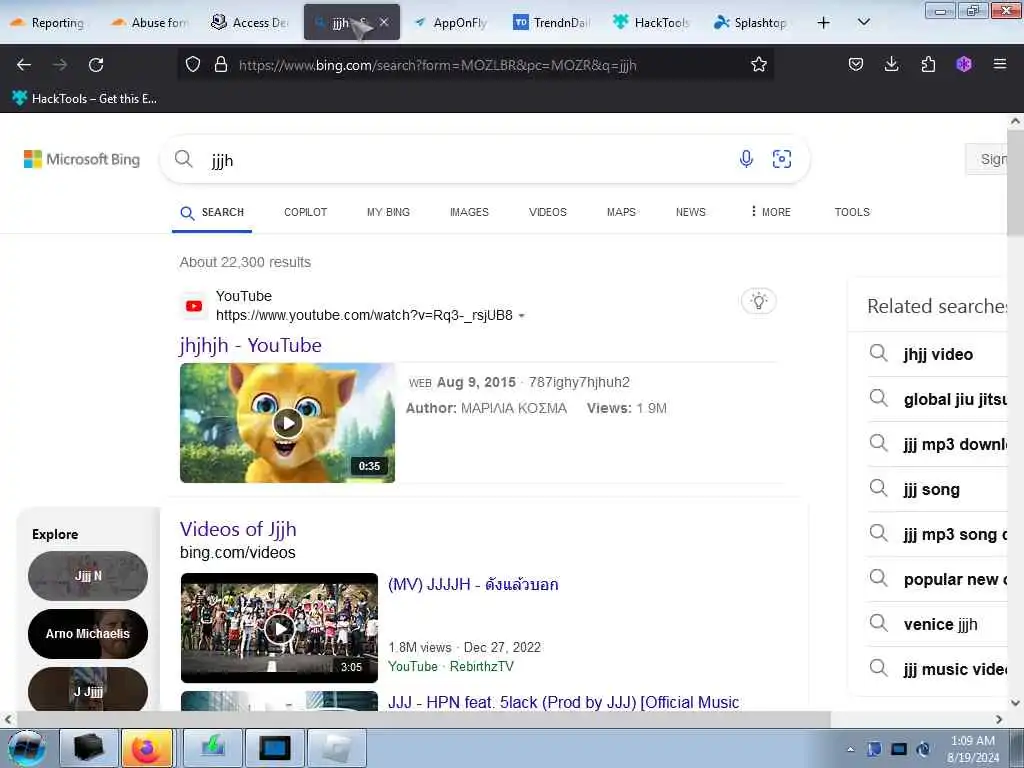Viewport: 1024px width, 768px height.
Task: Search related 'global jiu jitsu'
Action: tap(938, 400)
